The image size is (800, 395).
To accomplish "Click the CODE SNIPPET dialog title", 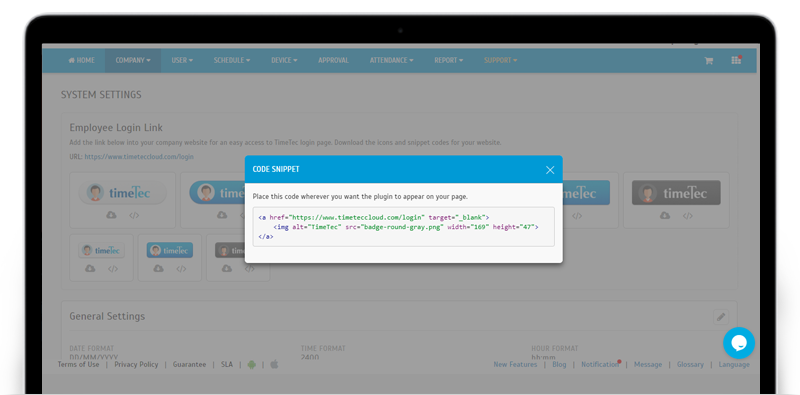I will tap(276, 169).
